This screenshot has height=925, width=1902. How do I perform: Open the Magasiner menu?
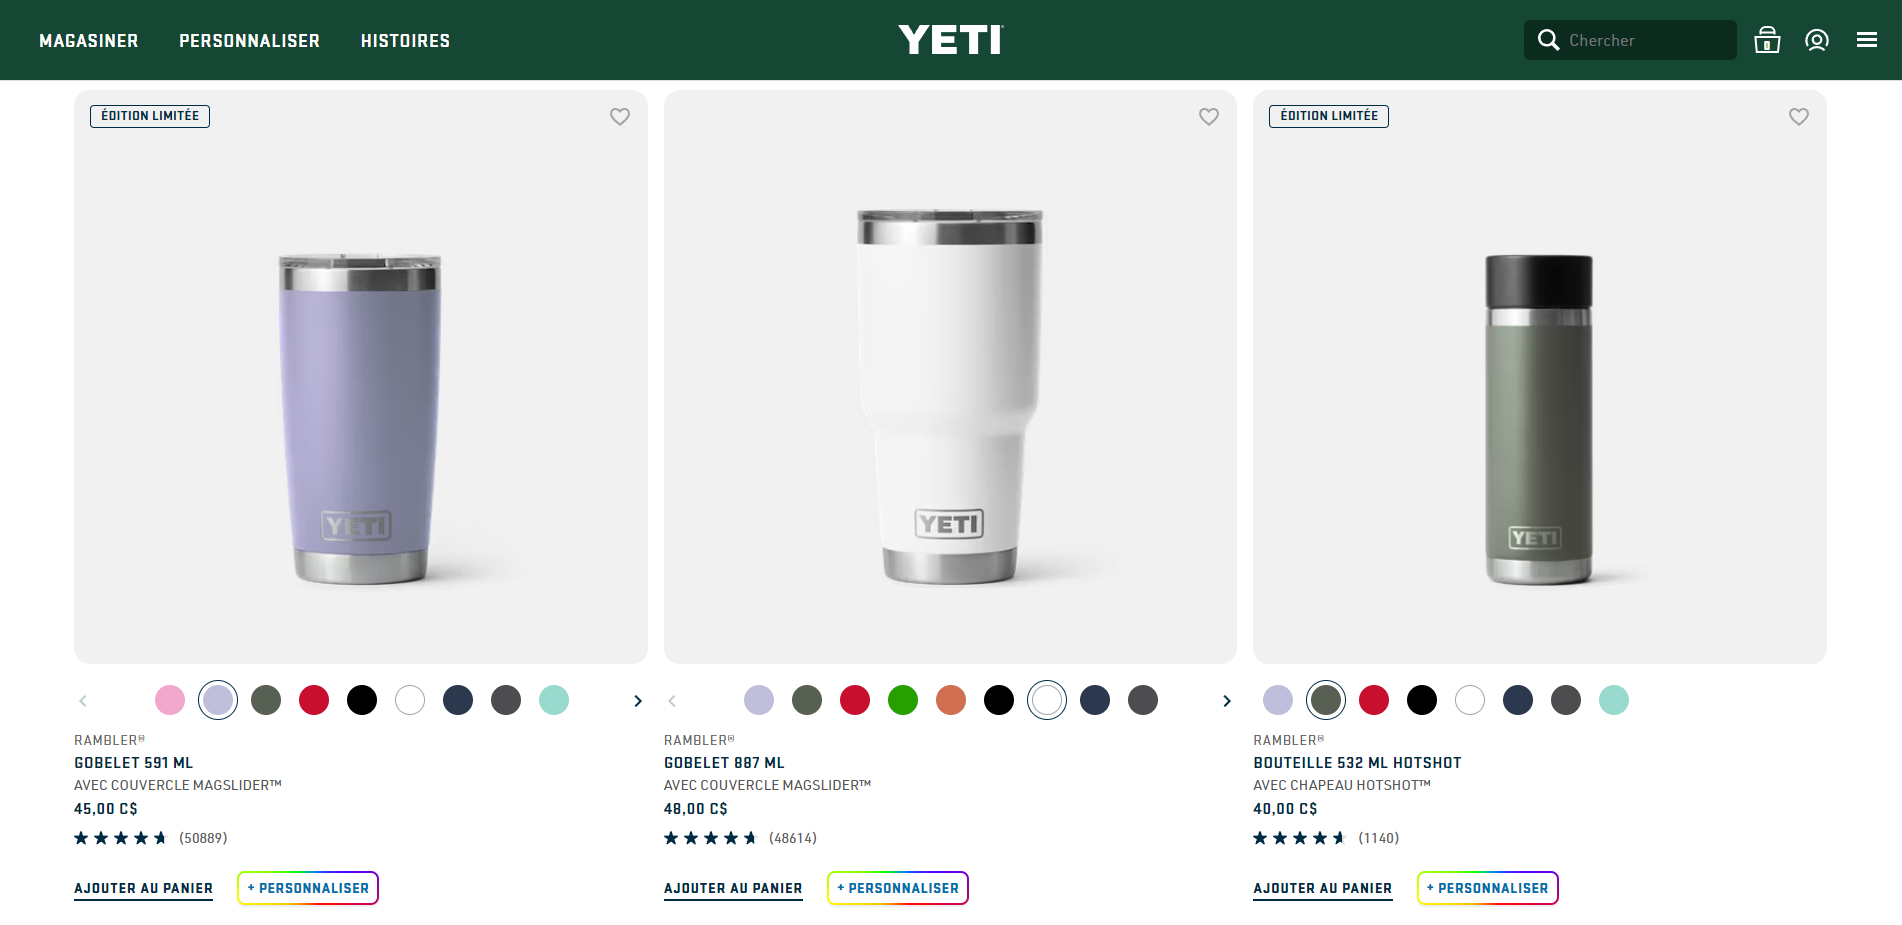point(89,41)
